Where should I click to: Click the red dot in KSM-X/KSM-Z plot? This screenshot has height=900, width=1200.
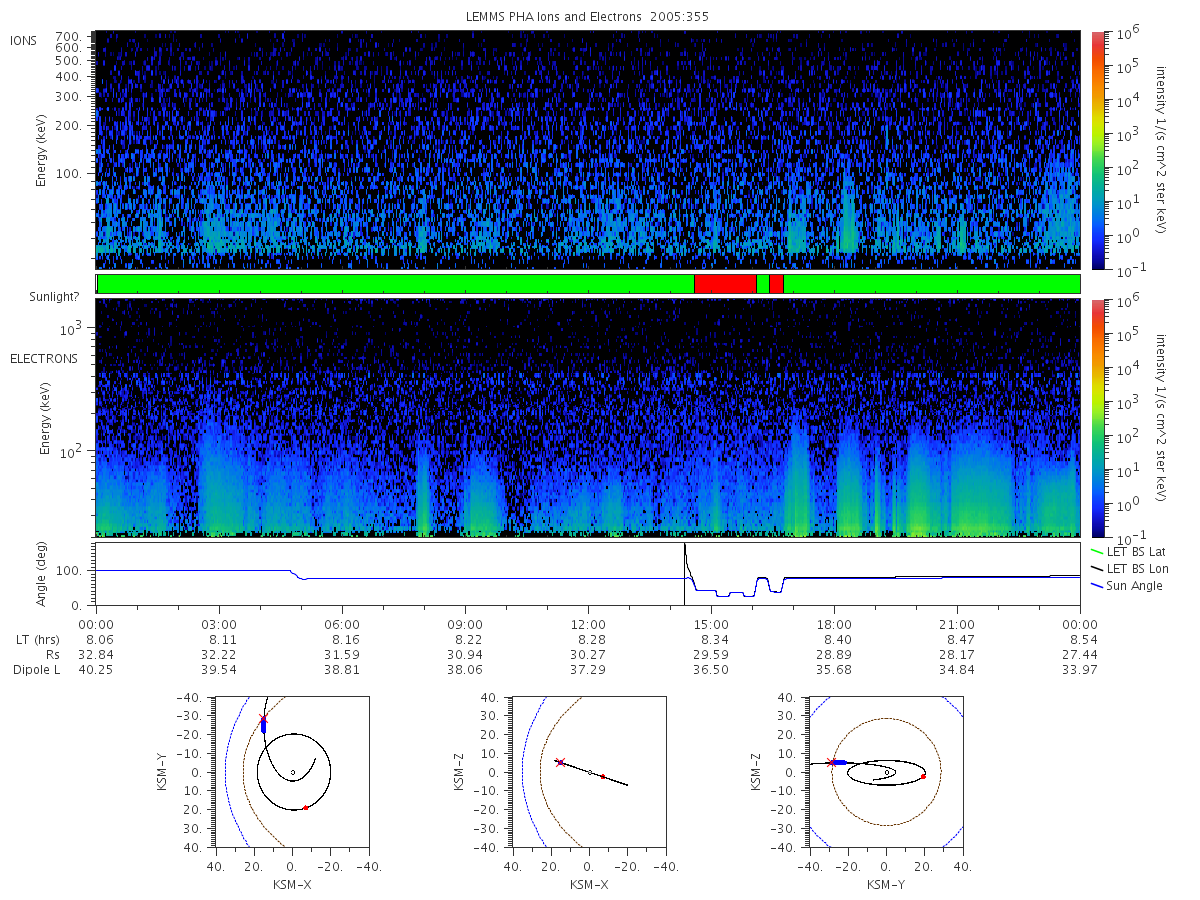[x=603, y=776]
